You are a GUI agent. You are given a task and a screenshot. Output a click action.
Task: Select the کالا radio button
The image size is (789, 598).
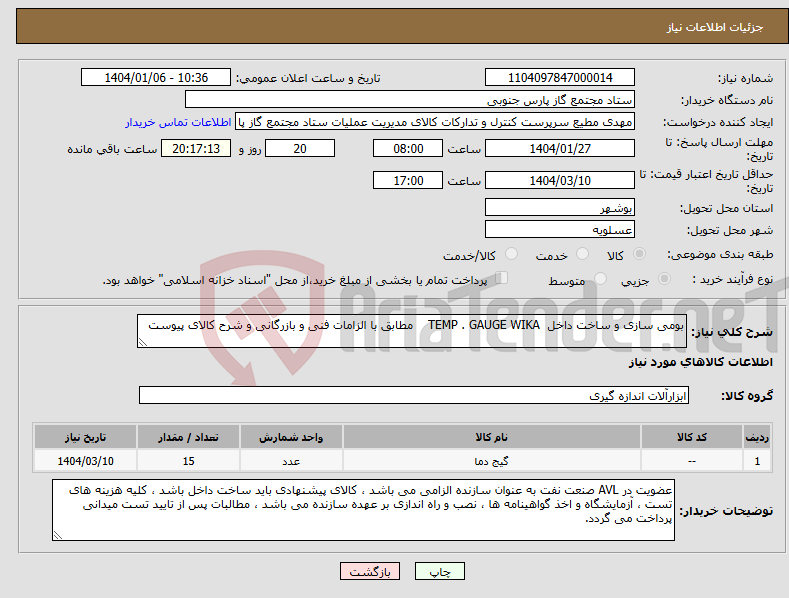(x=639, y=254)
